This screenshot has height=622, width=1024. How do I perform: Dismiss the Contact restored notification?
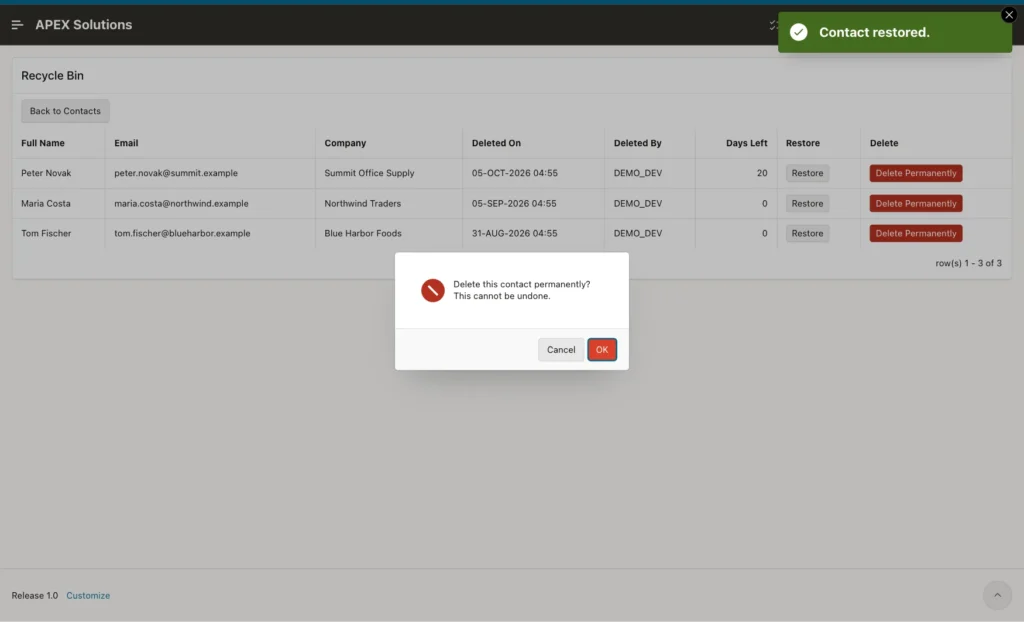tap(1008, 15)
